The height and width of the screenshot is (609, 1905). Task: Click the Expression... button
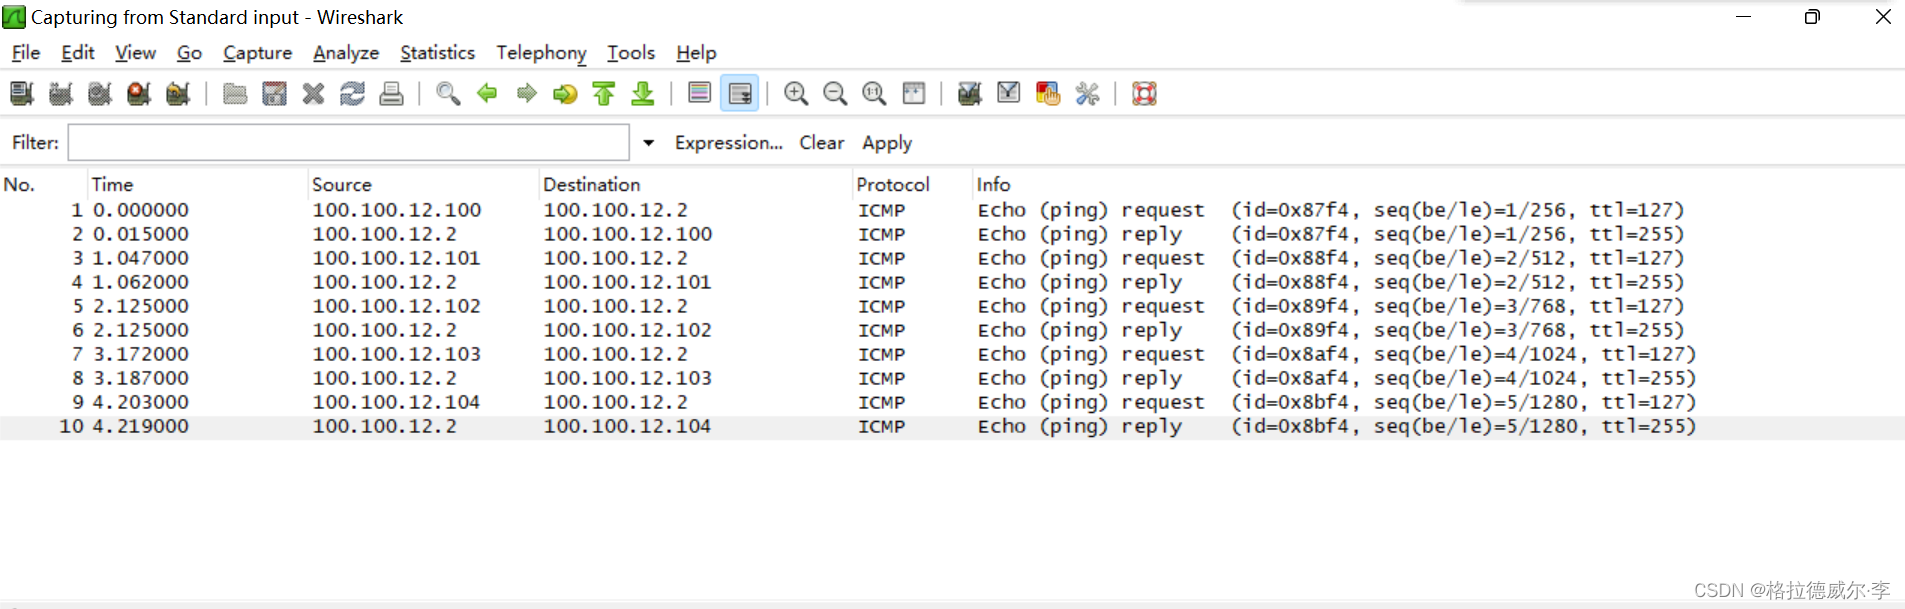[x=728, y=143]
